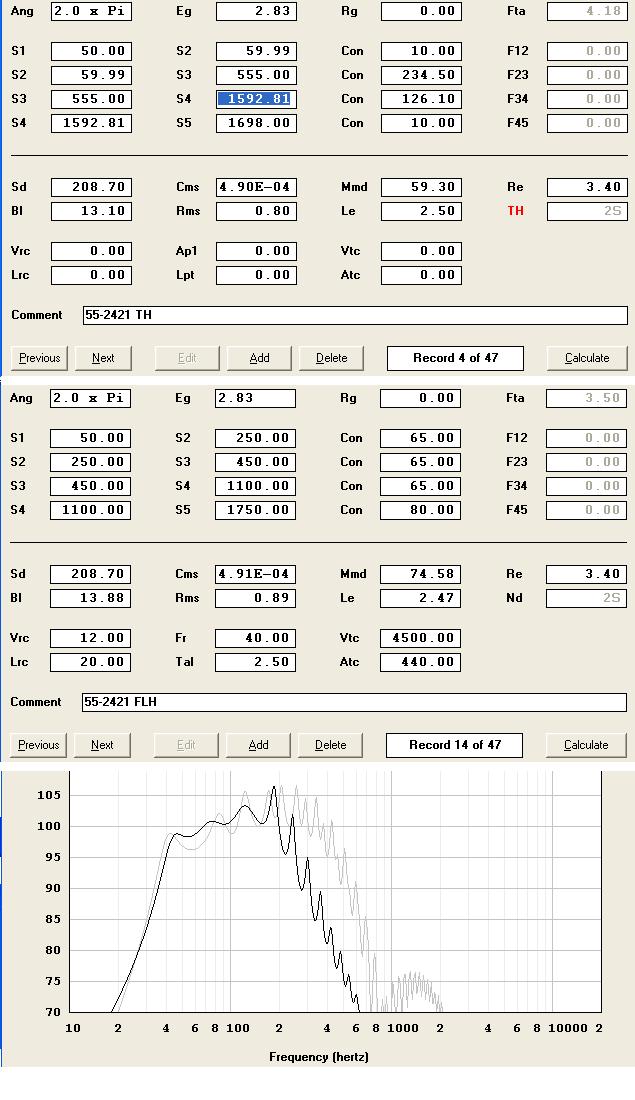Click Calculate button in Record 4 panel

point(587,358)
